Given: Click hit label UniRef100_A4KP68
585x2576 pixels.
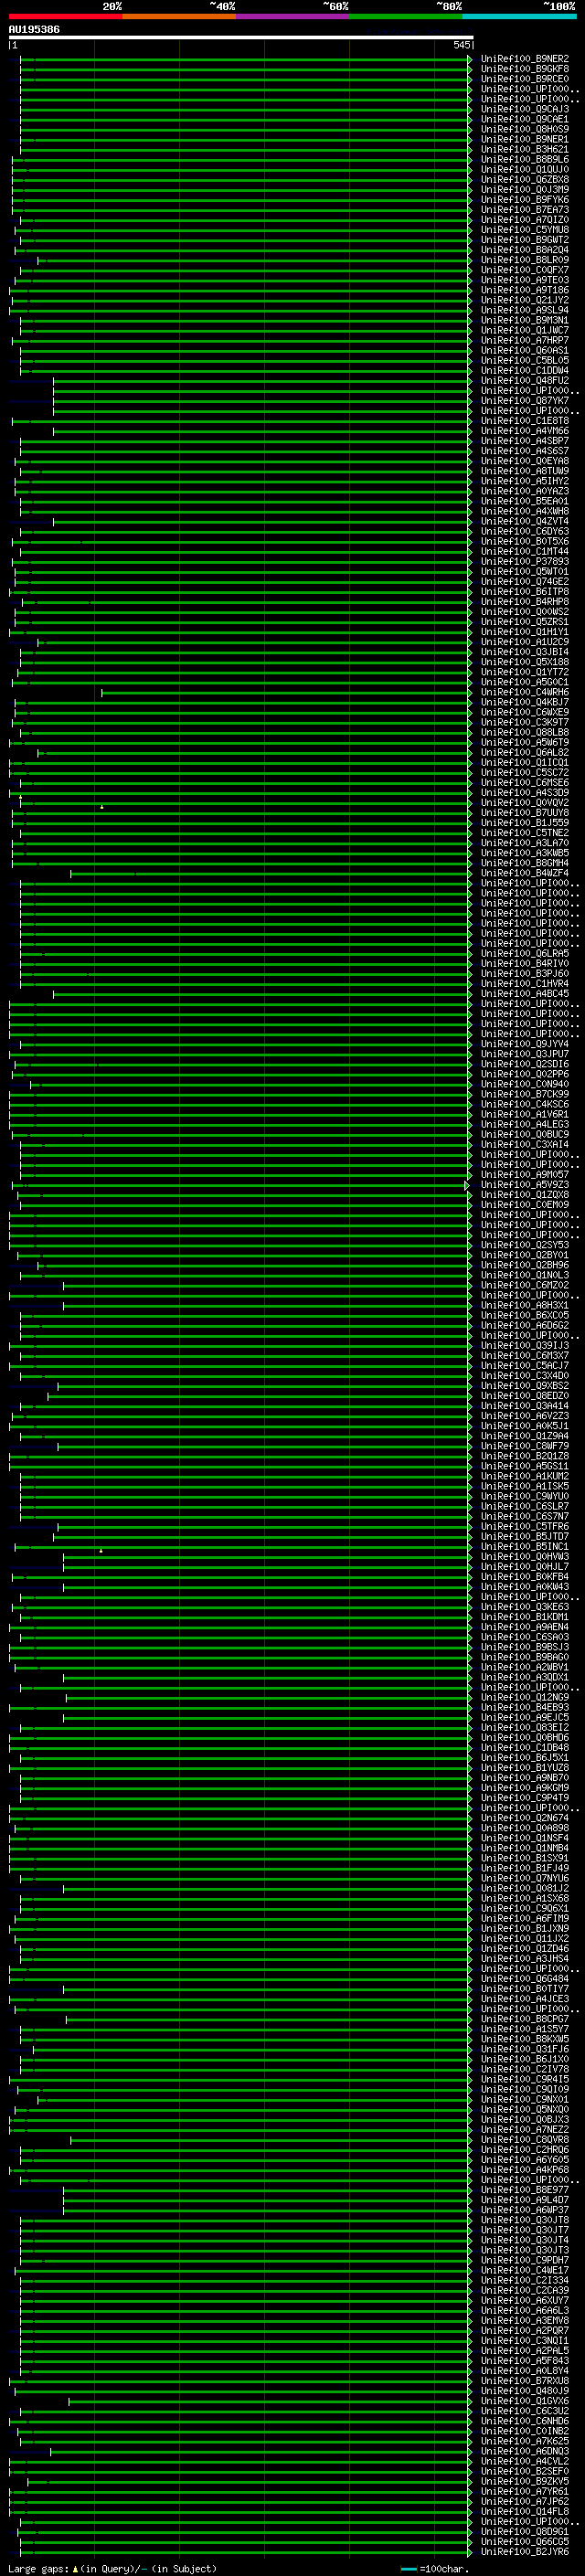Looking at the screenshot, I should point(525,2170).
